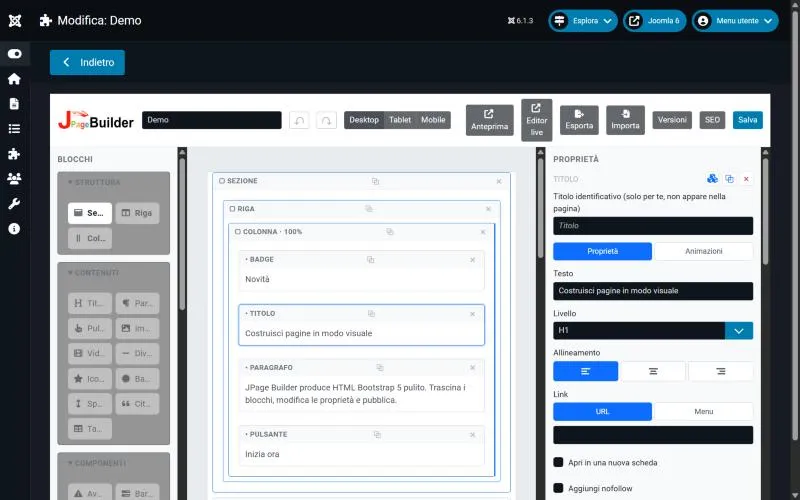Click the Testo input field
Viewport: 800px width, 500px height.
tap(653, 291)
